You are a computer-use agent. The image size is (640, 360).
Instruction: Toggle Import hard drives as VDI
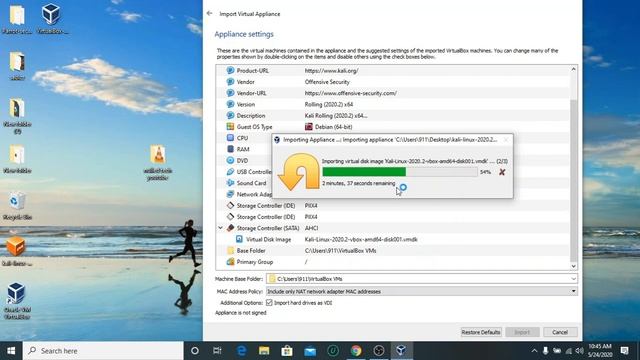(x=269, y=303)
